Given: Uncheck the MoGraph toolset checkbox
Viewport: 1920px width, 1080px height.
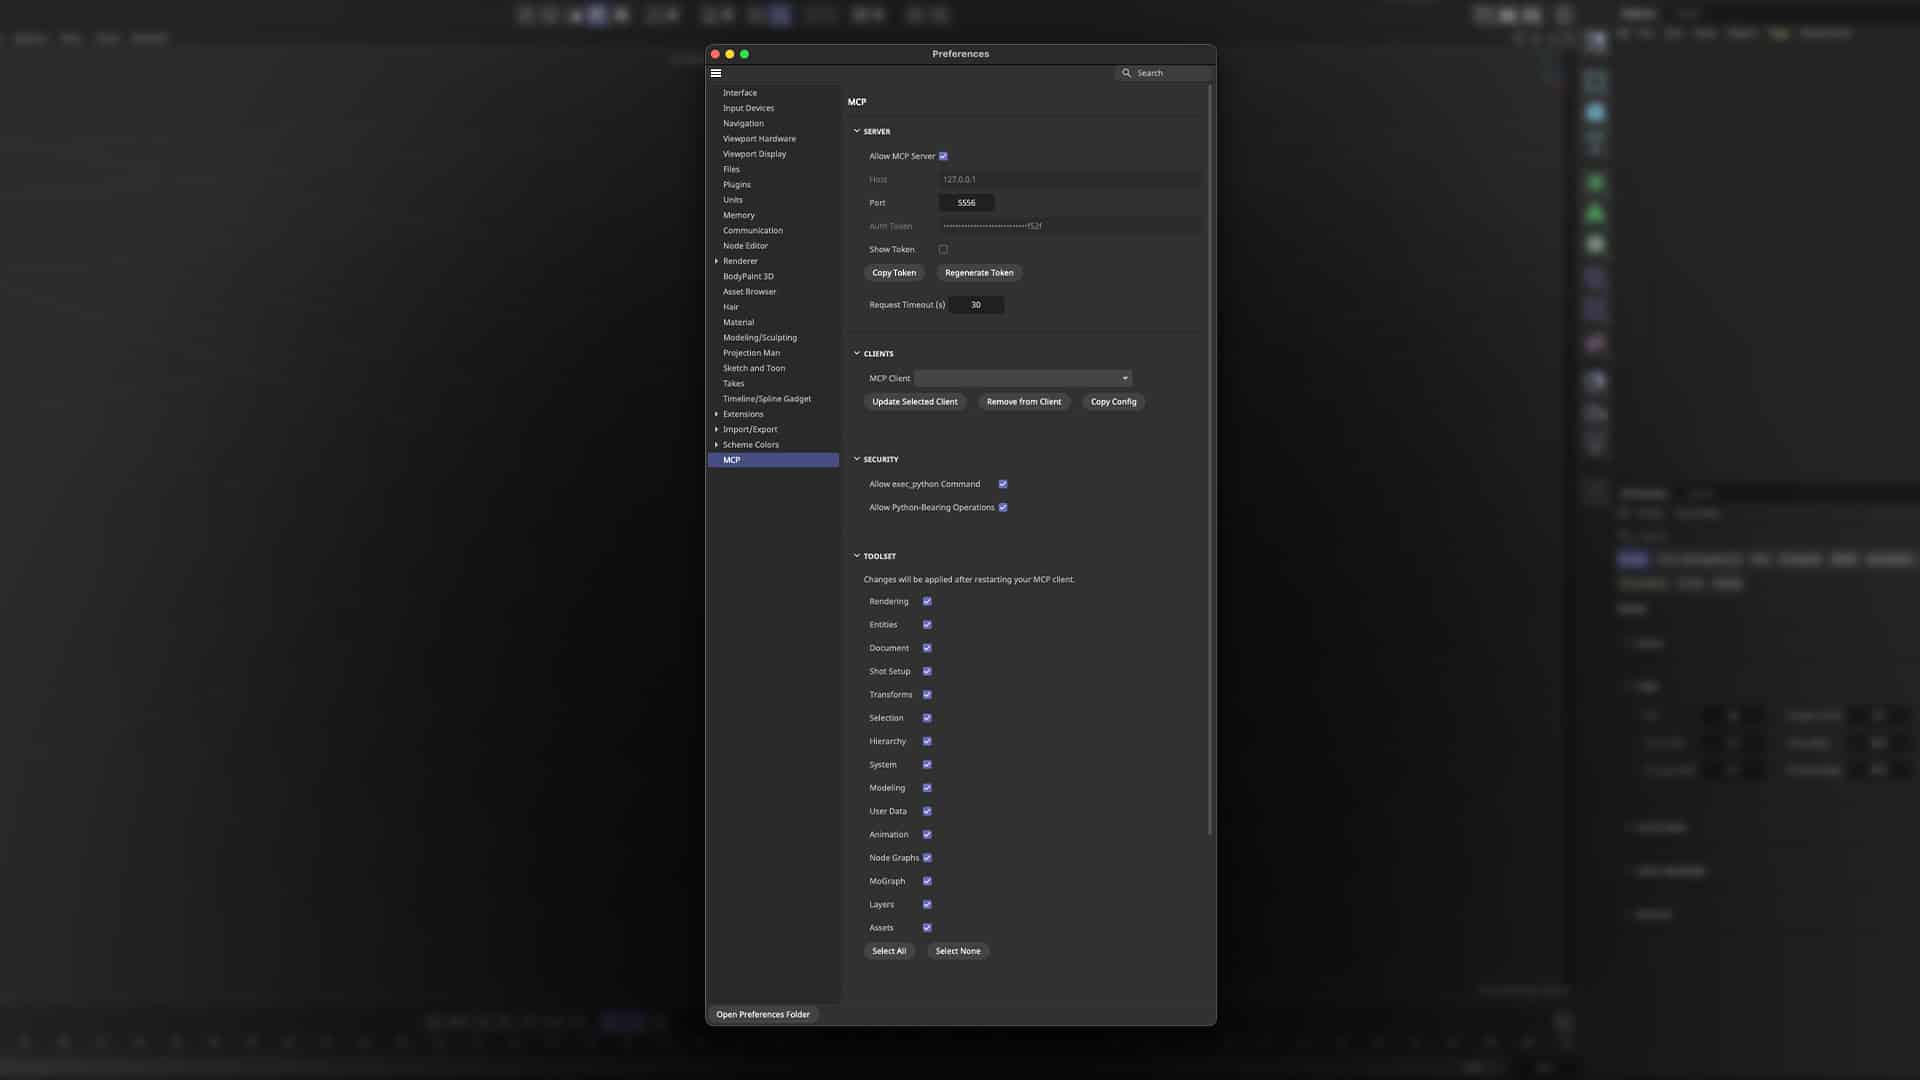Looking at the screenshot, I should click(x=927, y=881).
